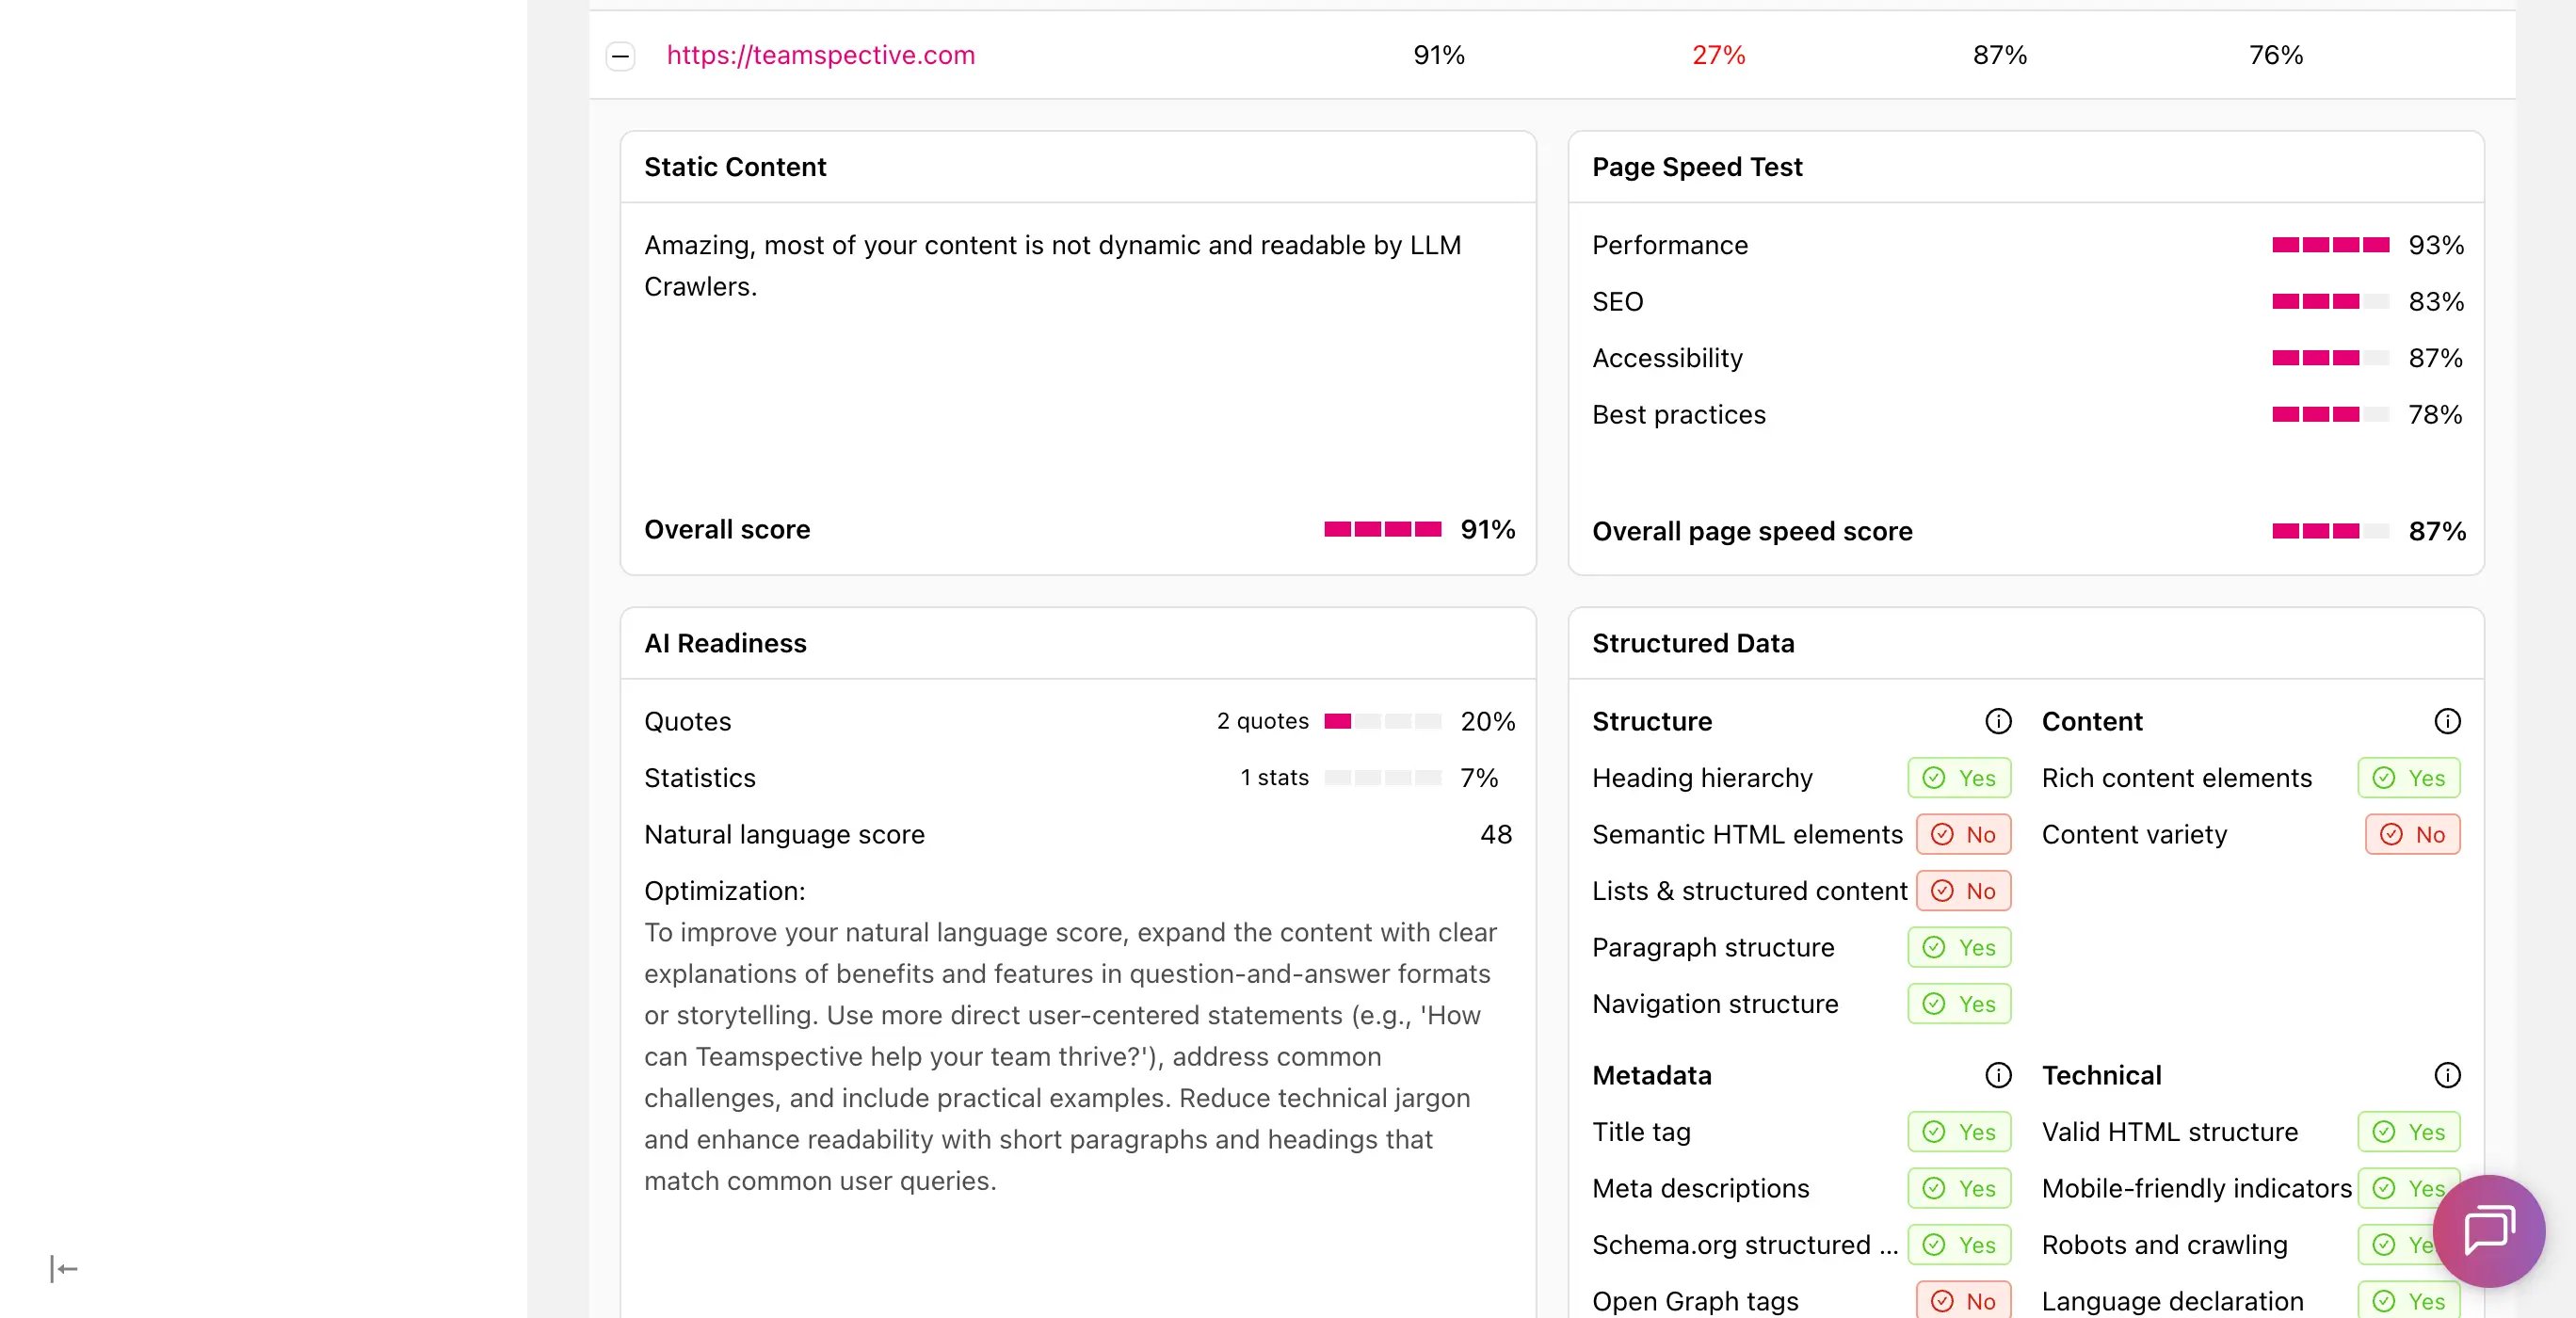Click the Technical info icon
The image size is (2576, 1318).
[x=2447, y=1075]
